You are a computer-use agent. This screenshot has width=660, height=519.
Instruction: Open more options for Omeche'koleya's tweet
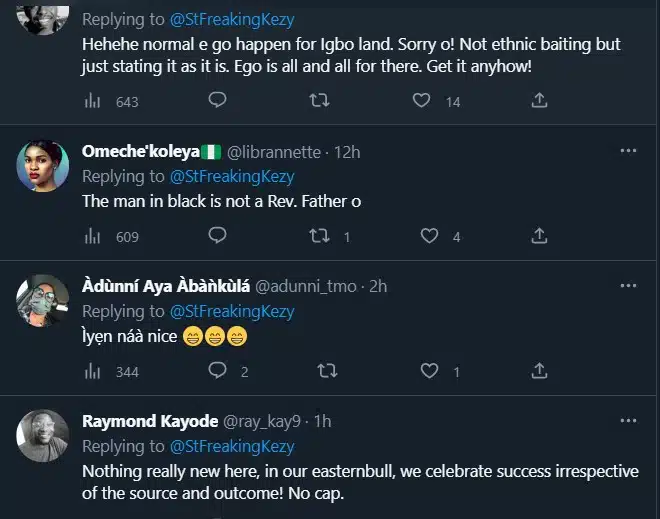[x=628, y=151]
